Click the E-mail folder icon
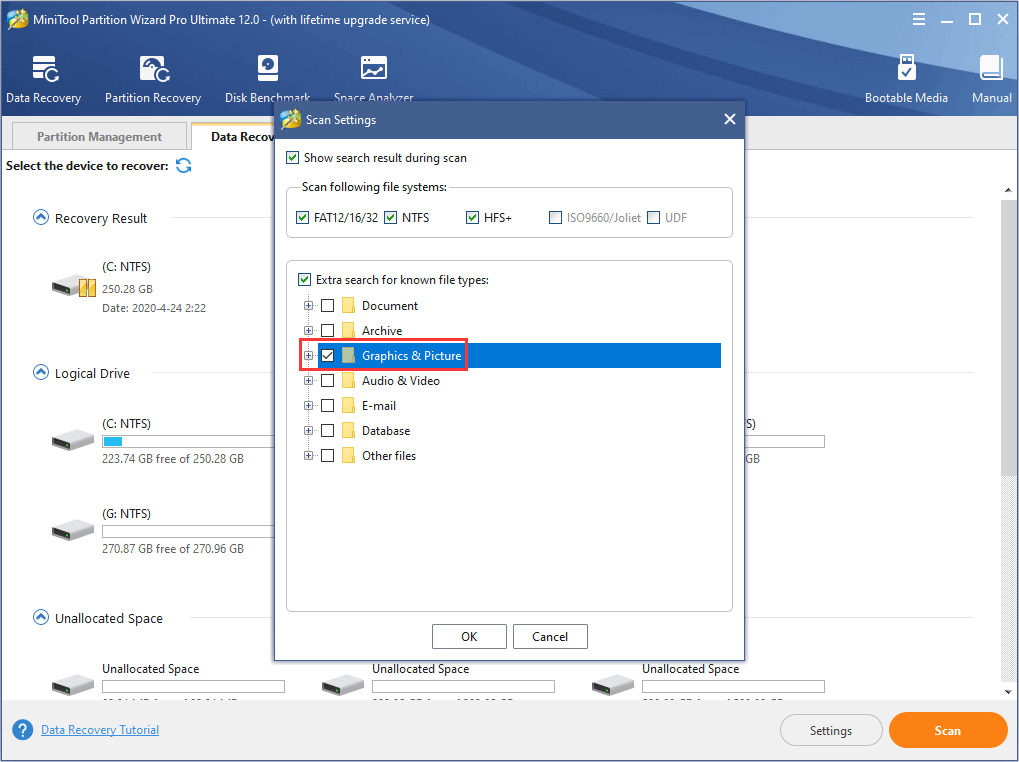 pos(348,405)
